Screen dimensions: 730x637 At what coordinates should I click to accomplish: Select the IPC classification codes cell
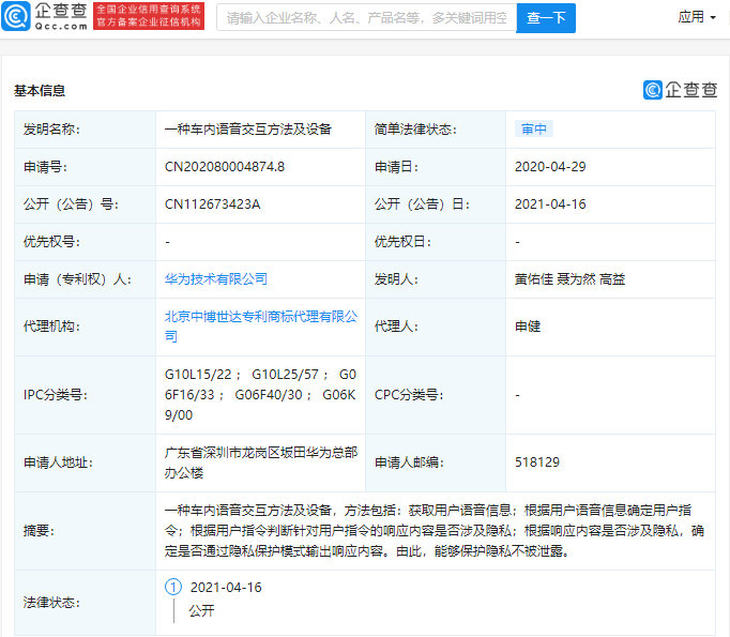coord(260,394)
